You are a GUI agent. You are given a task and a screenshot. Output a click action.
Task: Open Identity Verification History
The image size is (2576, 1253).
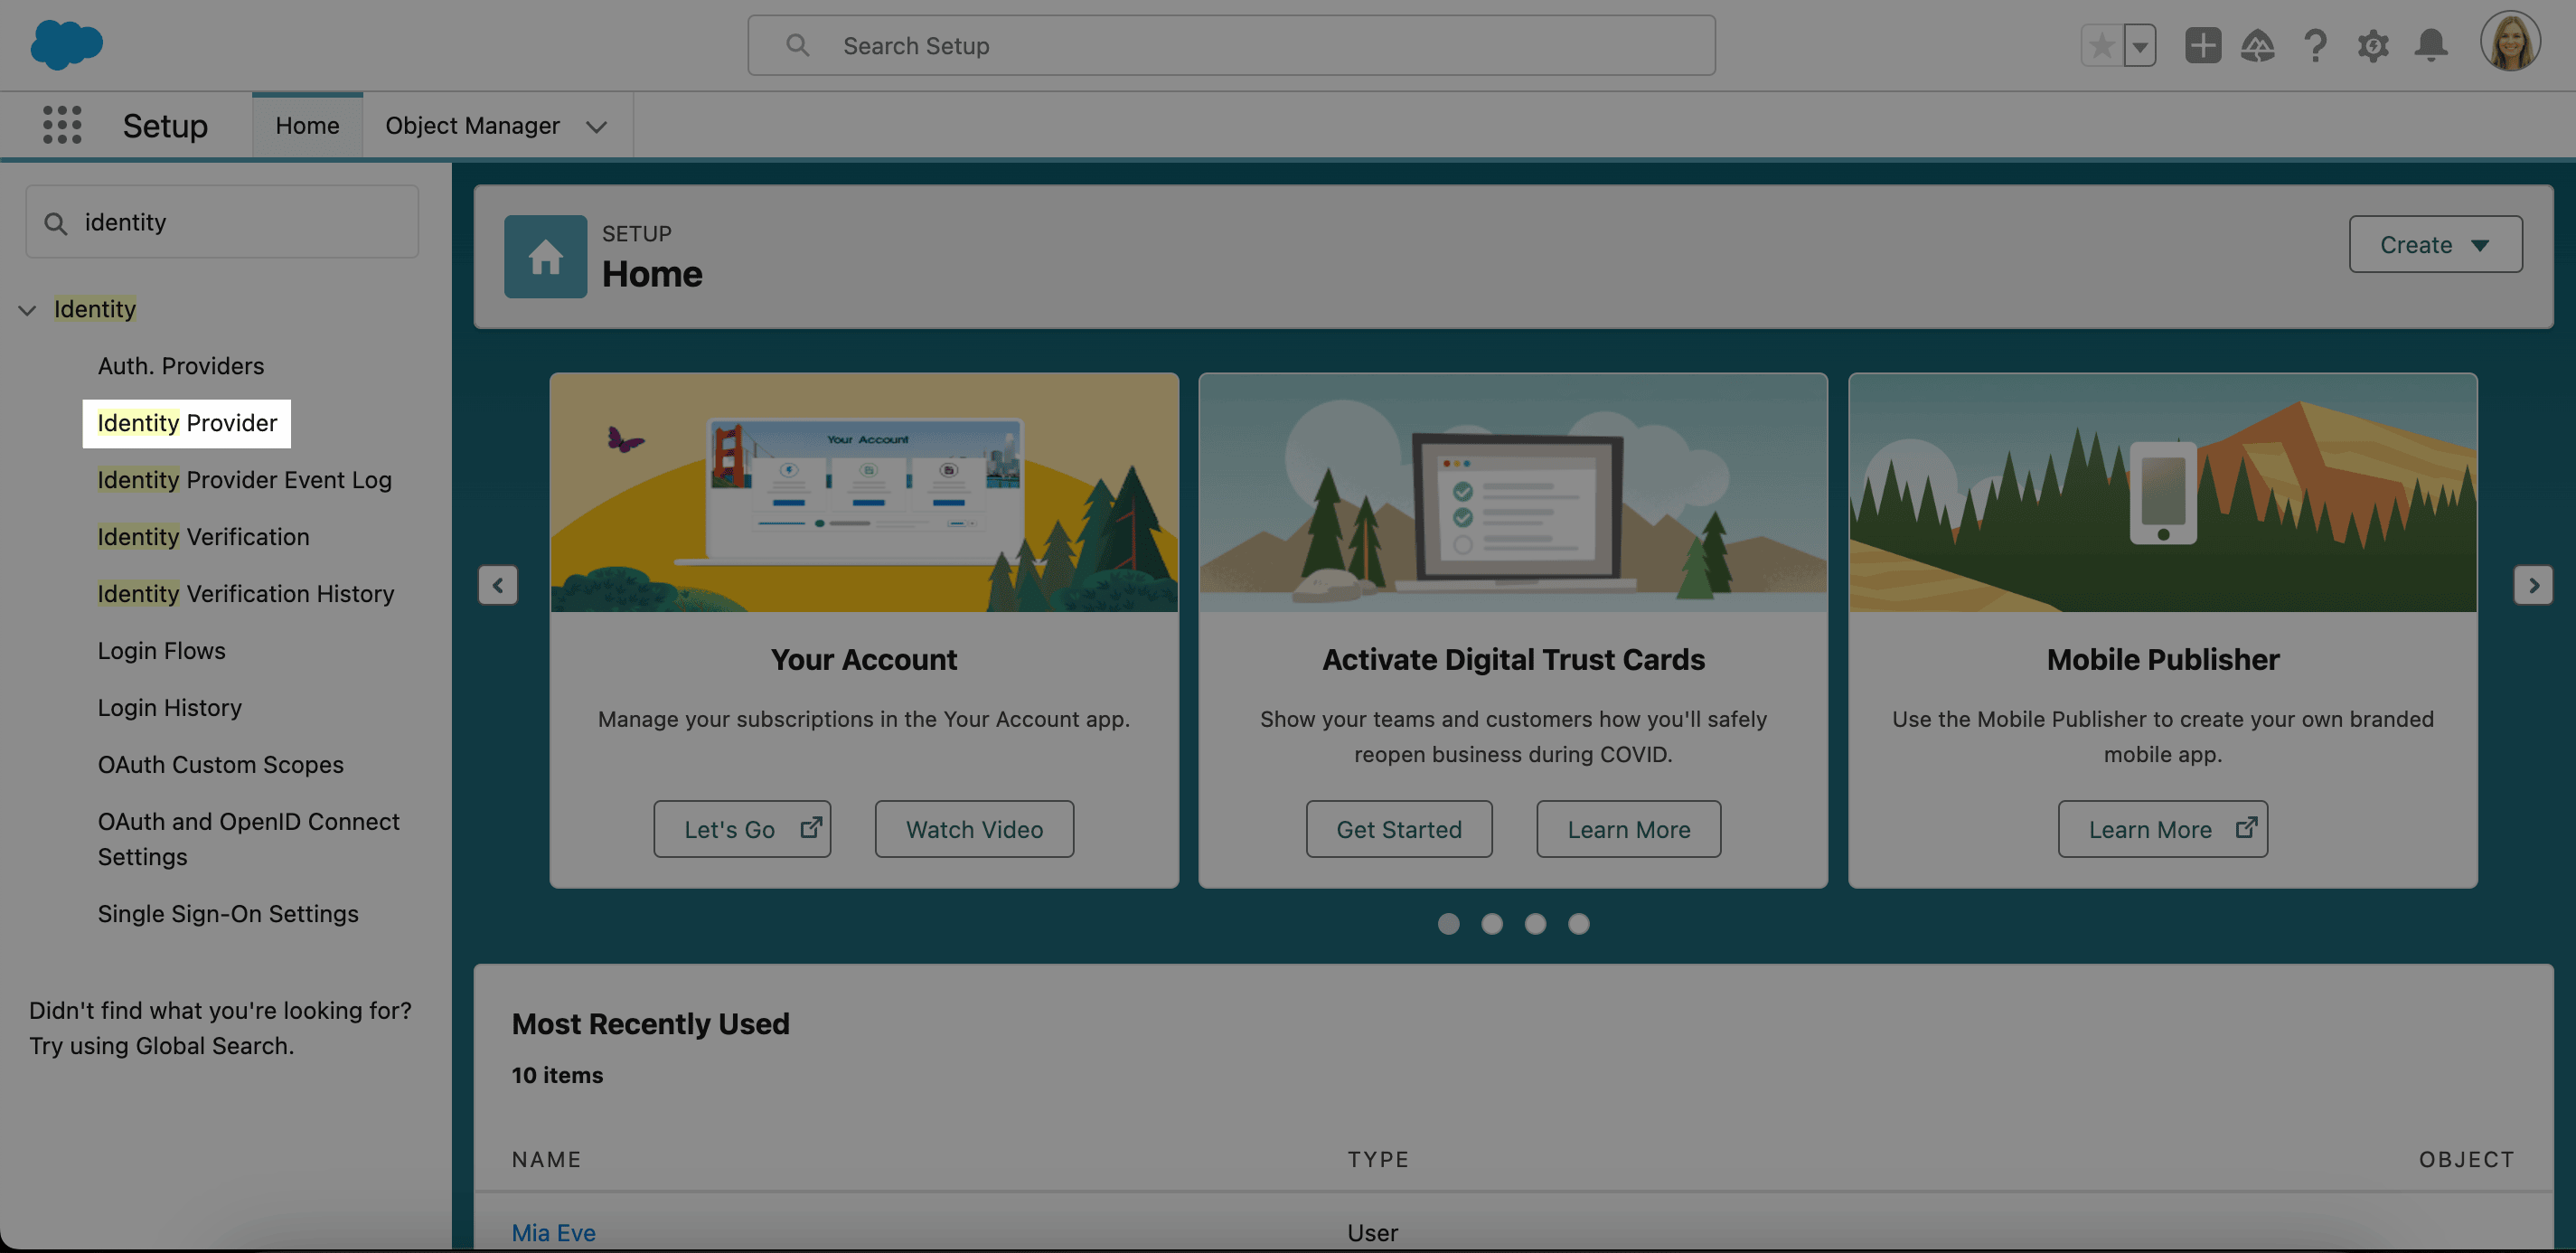point(246,594)
